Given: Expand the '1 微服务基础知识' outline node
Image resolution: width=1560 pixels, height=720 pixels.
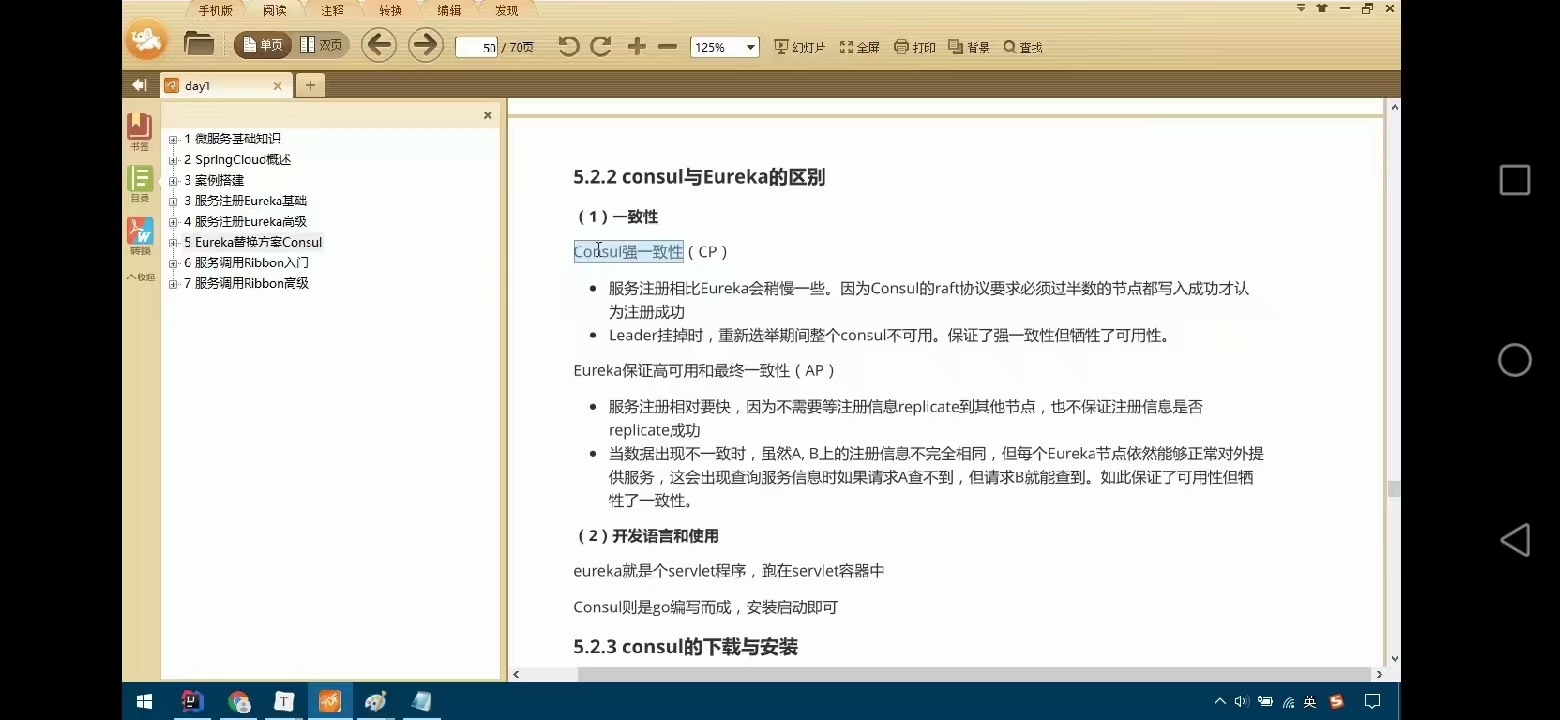Looking at the screenshot, I should point(173,140).
